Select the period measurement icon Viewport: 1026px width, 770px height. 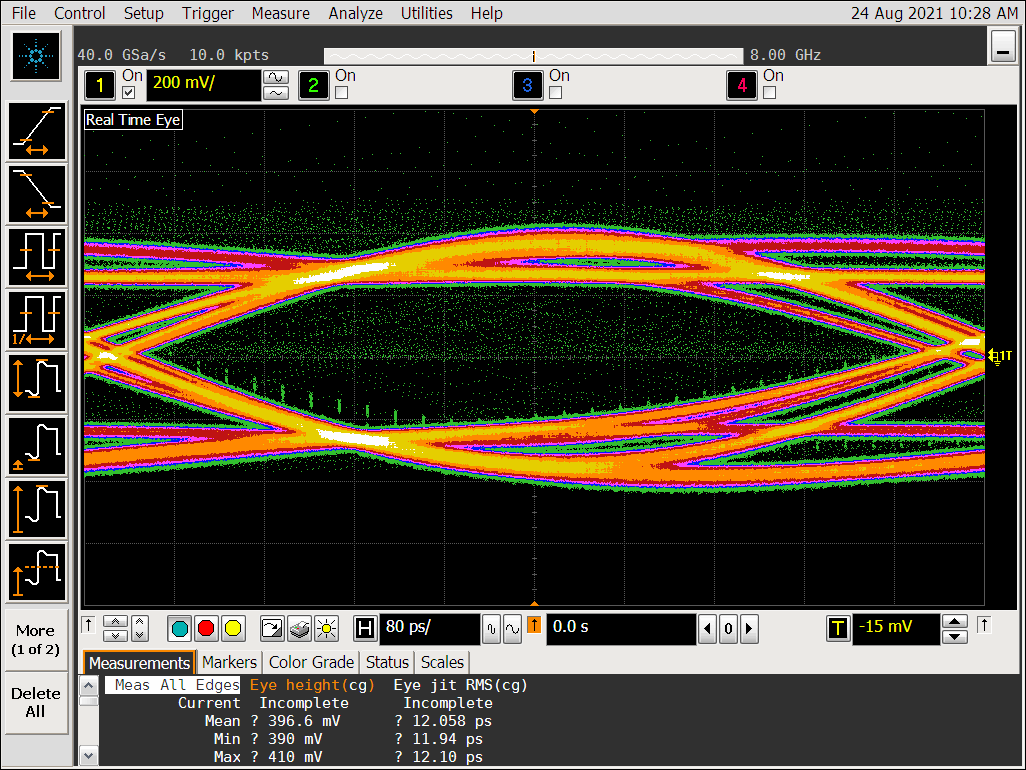(x=37, y=257)
